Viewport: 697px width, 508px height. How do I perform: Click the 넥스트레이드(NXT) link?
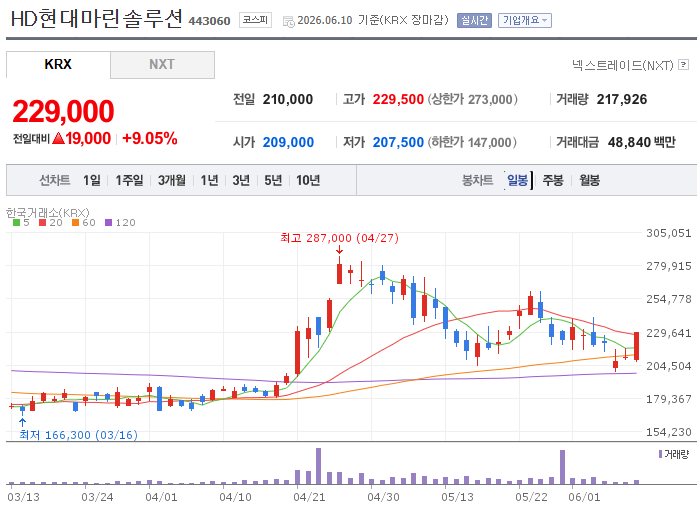click(623, 65)
